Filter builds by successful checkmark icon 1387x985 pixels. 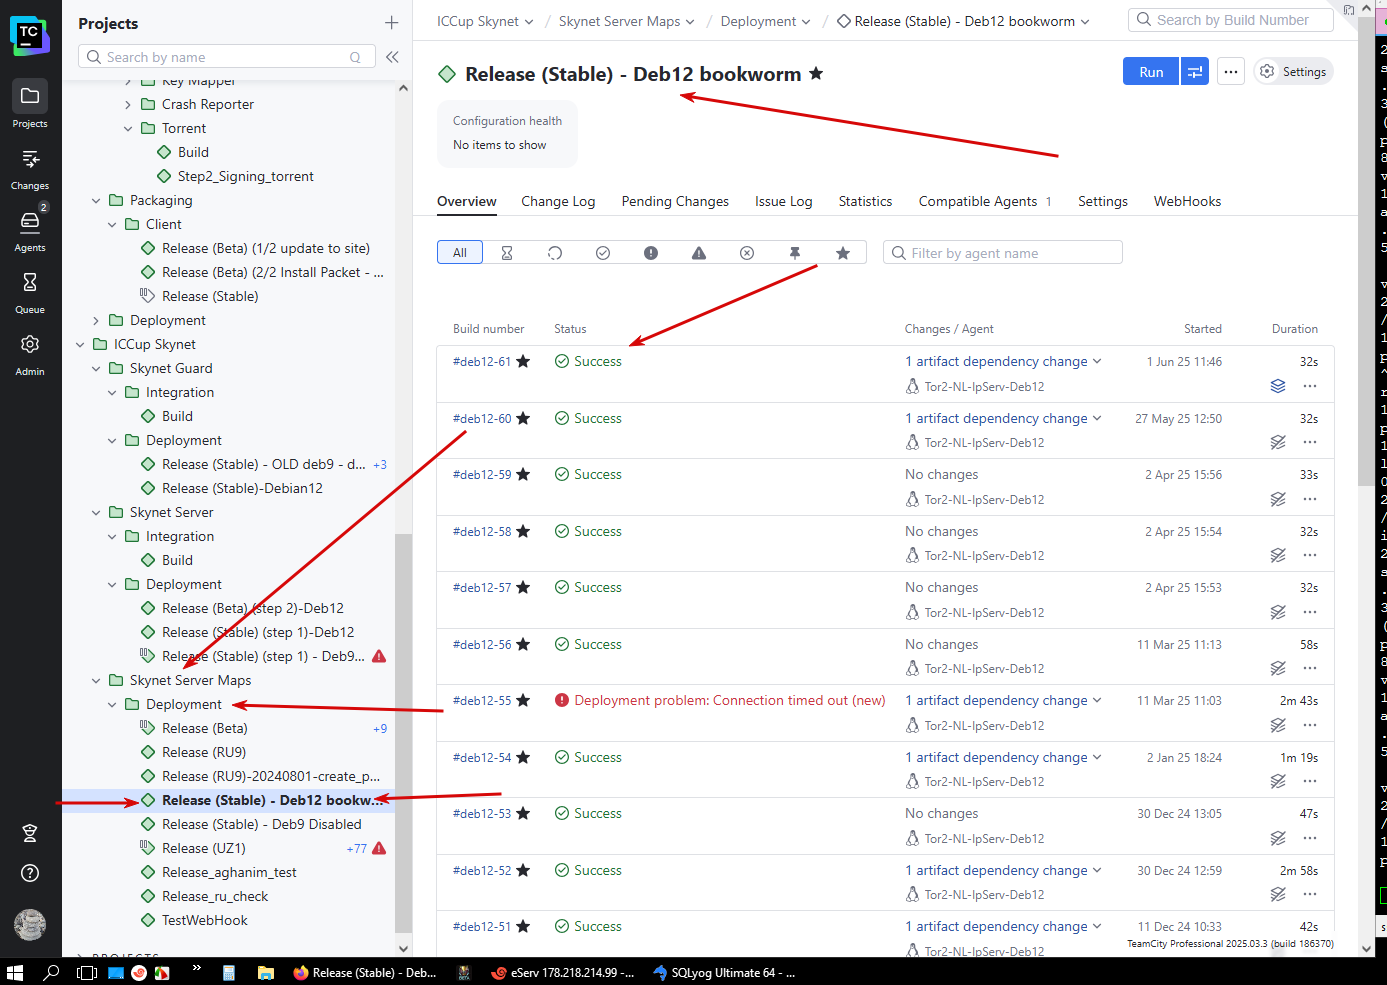click(603, 253)
